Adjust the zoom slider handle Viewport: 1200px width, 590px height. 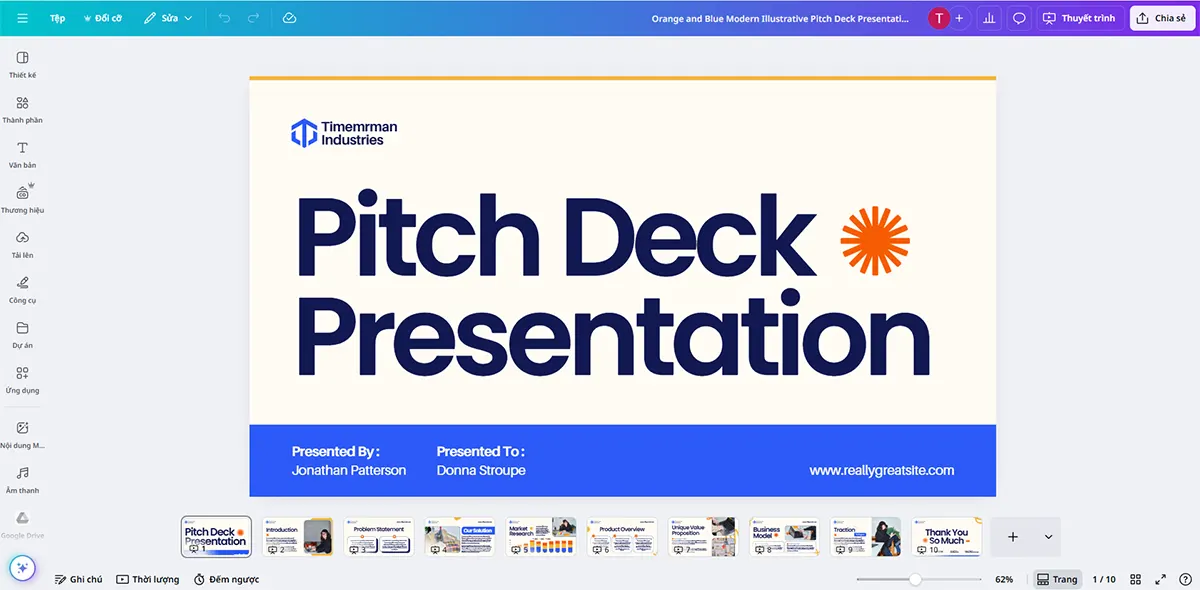coord(915,579)
